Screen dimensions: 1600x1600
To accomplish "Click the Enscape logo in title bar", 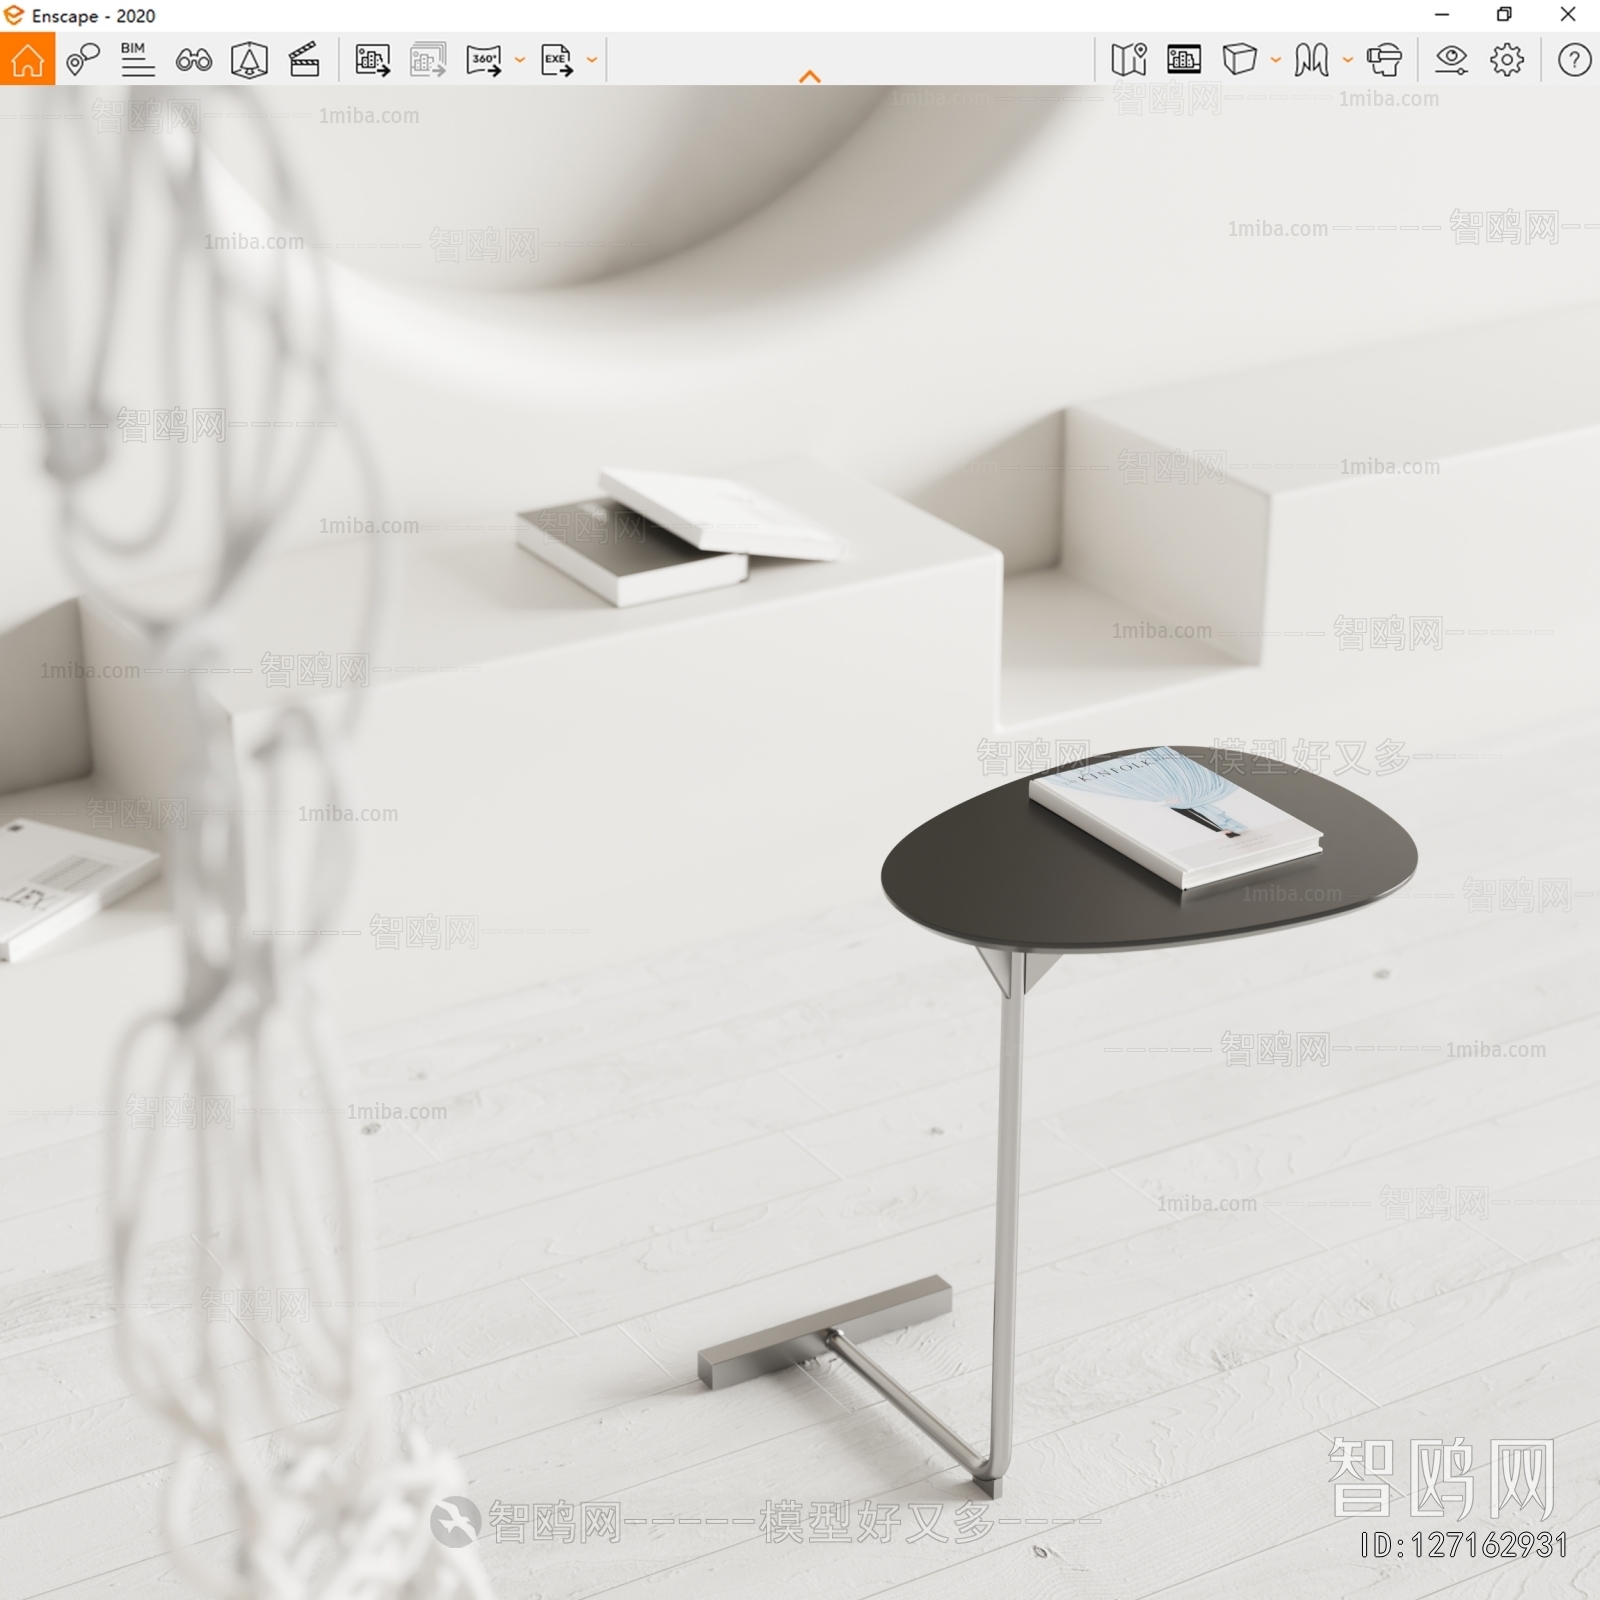I will click(x=13, y=15).
